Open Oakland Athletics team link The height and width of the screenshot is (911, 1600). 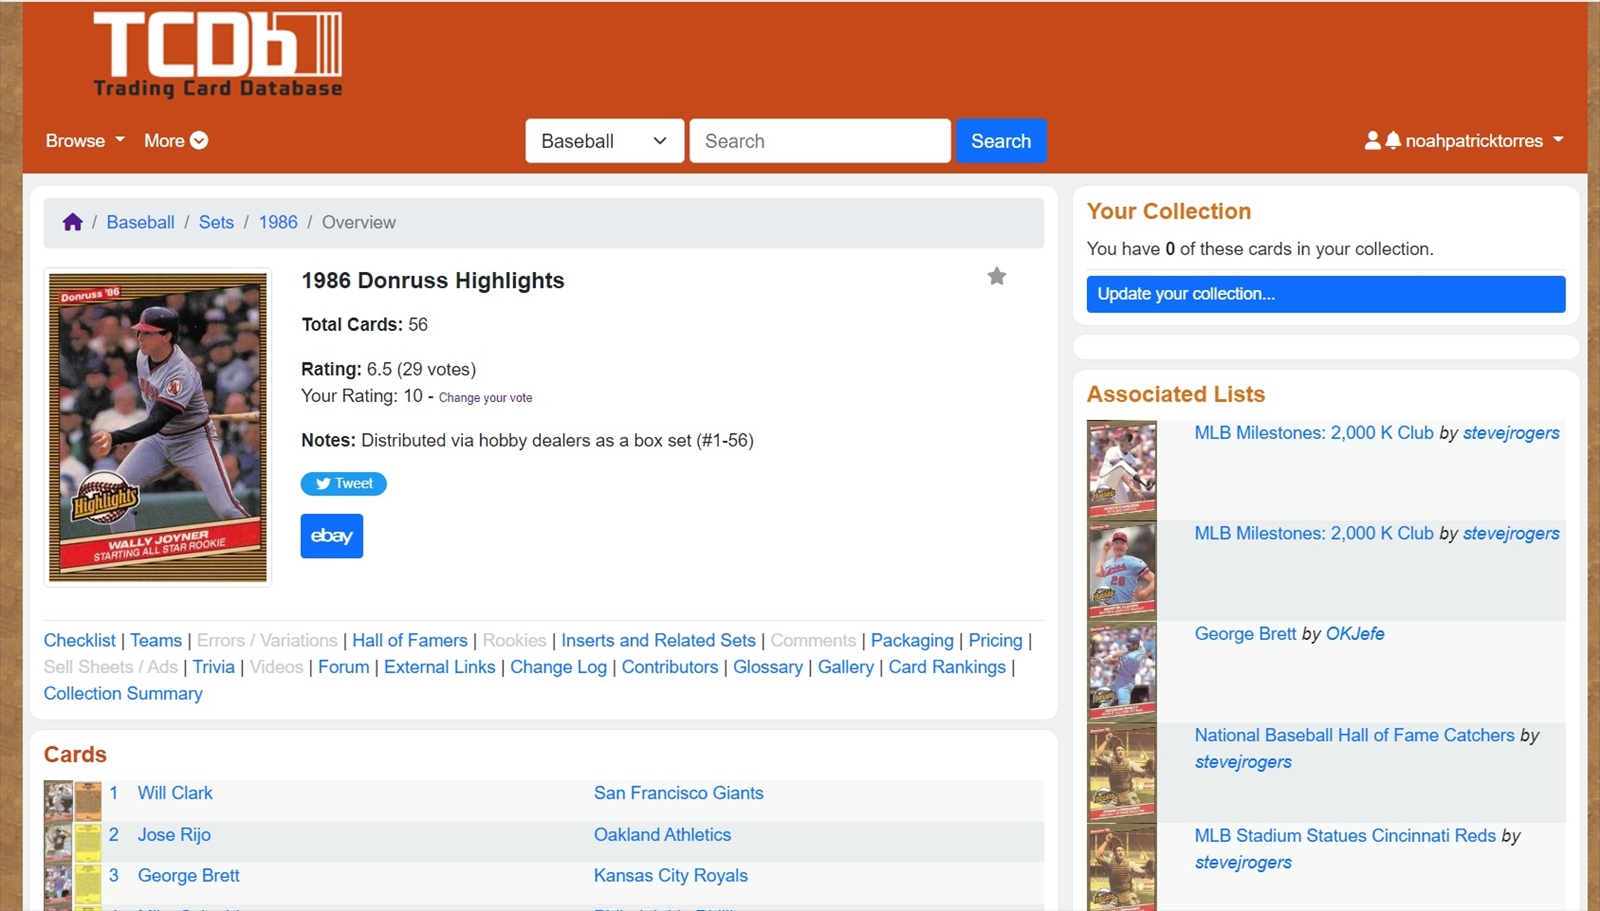[x=662, y=835]
